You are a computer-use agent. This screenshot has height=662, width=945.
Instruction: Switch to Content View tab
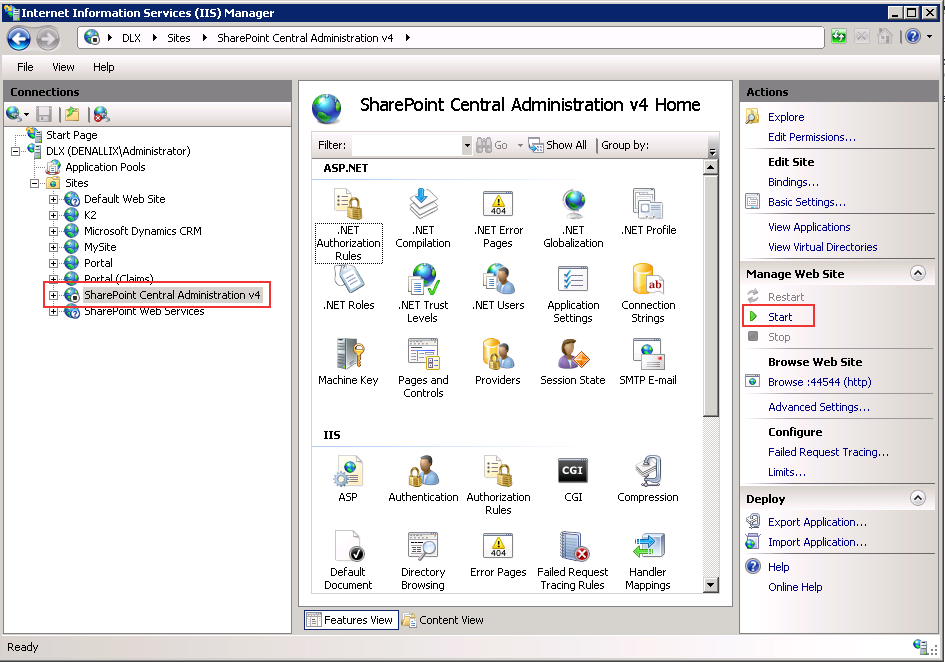click(442, 620)
